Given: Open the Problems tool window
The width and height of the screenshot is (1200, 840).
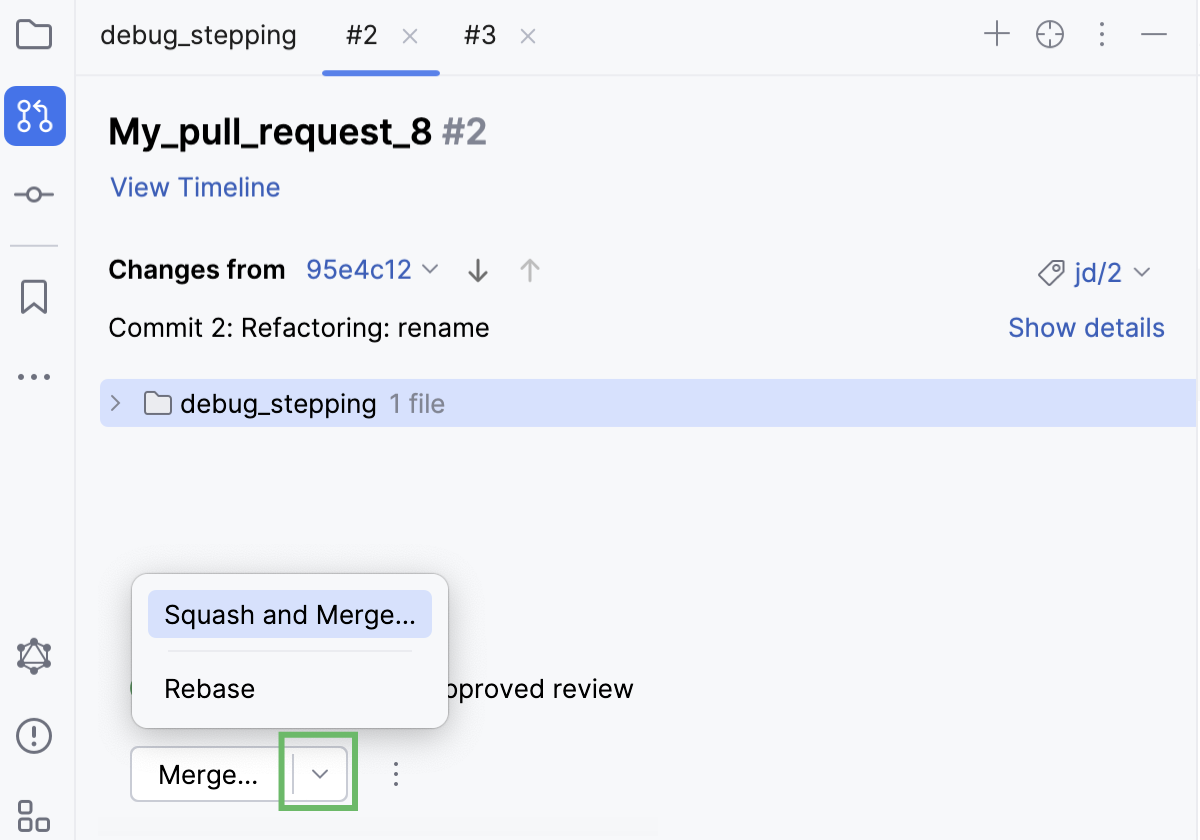Looking at the screenshot, I should tap(35, 735).
